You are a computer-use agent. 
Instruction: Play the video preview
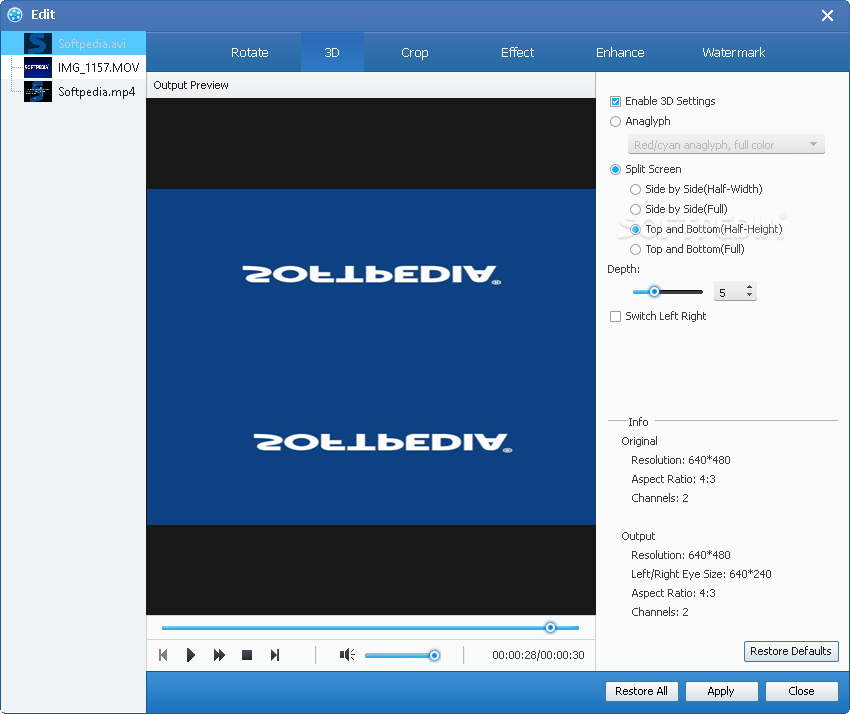click(190, 655)
